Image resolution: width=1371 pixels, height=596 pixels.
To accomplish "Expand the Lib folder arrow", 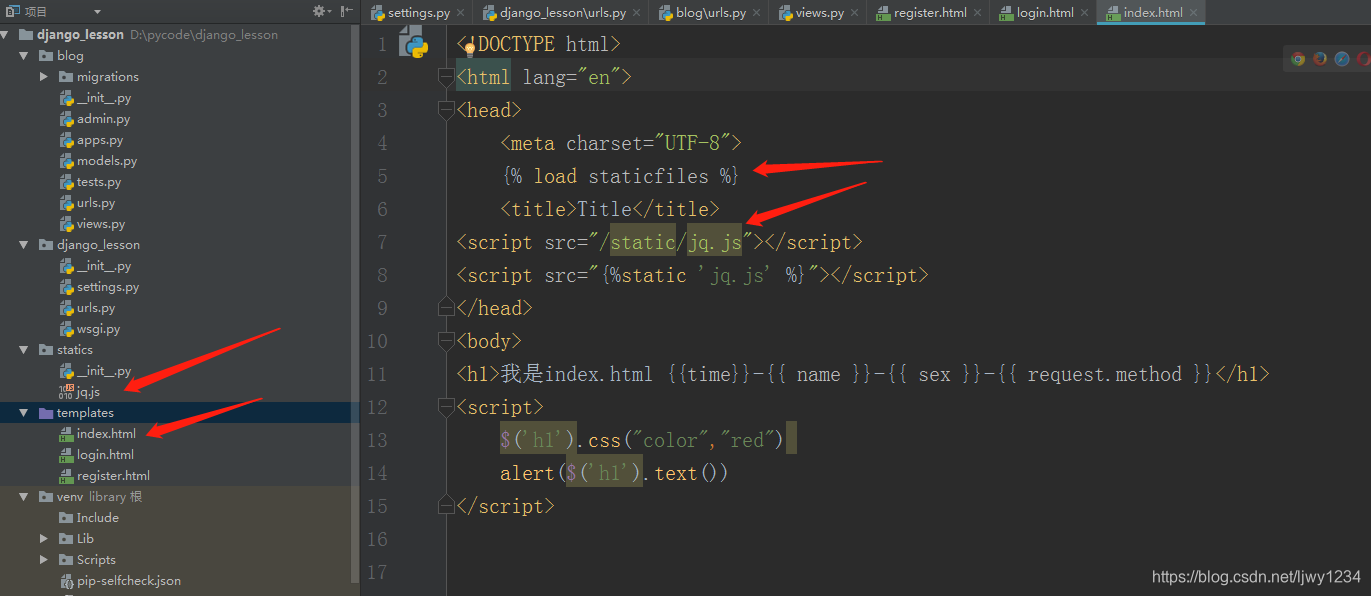I will [44, 538].
